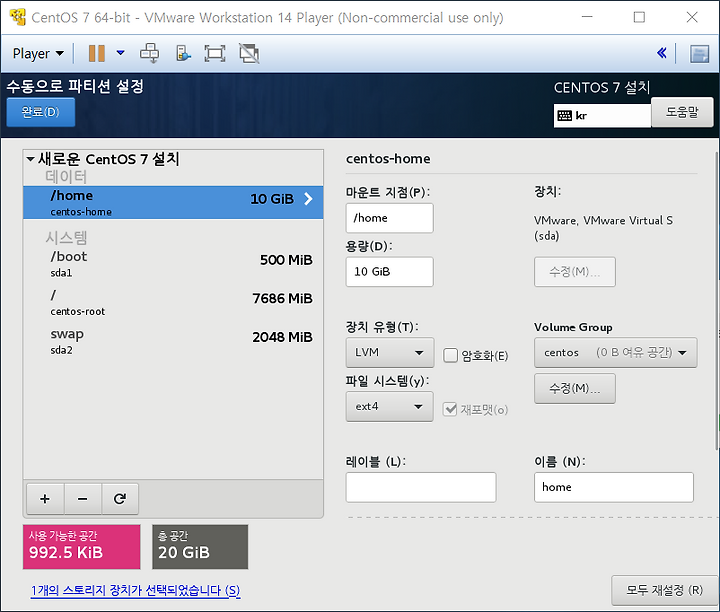Open the 스토리지 장치가 선택되었습니다 link
720x612 pixels.
click(x=135, y=590)
